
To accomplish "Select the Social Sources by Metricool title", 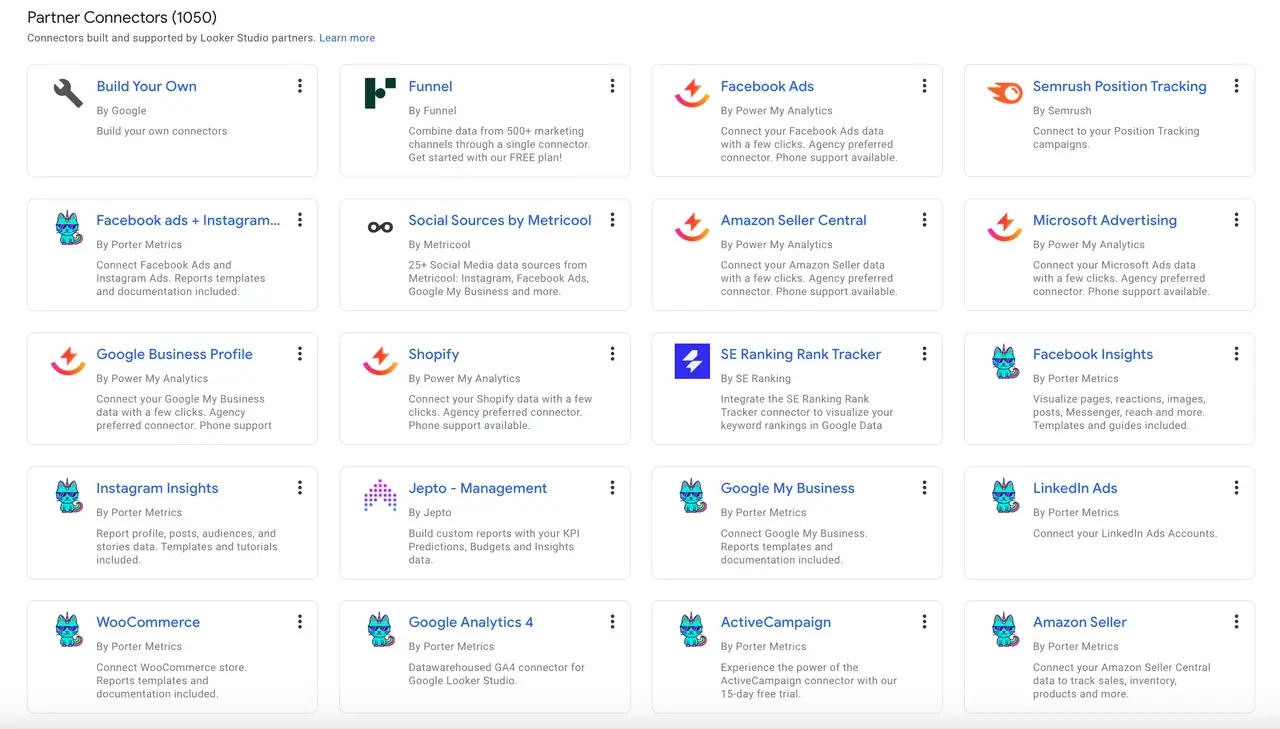I will (500, 220).
